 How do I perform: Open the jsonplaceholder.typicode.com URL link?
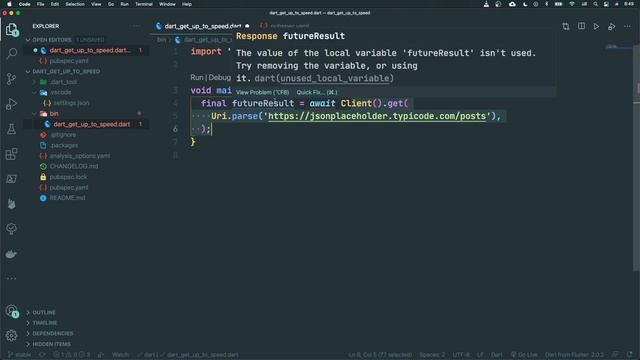pos(377,116)
